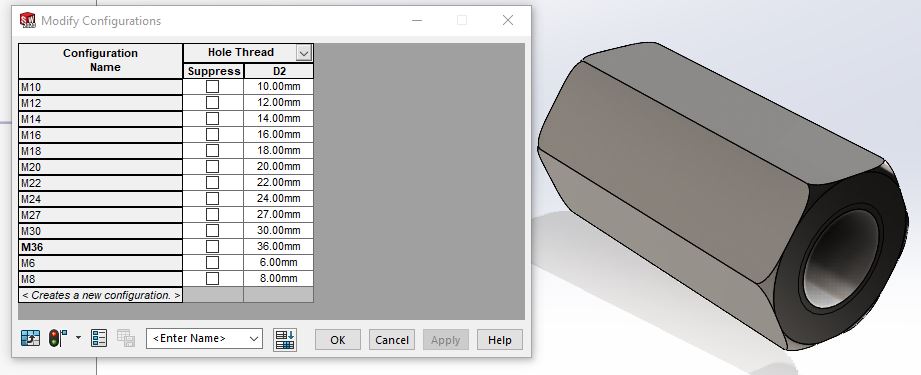This screenshot has width=921, height=375.
Task: Click the Apply button
Action: [446, 340]
